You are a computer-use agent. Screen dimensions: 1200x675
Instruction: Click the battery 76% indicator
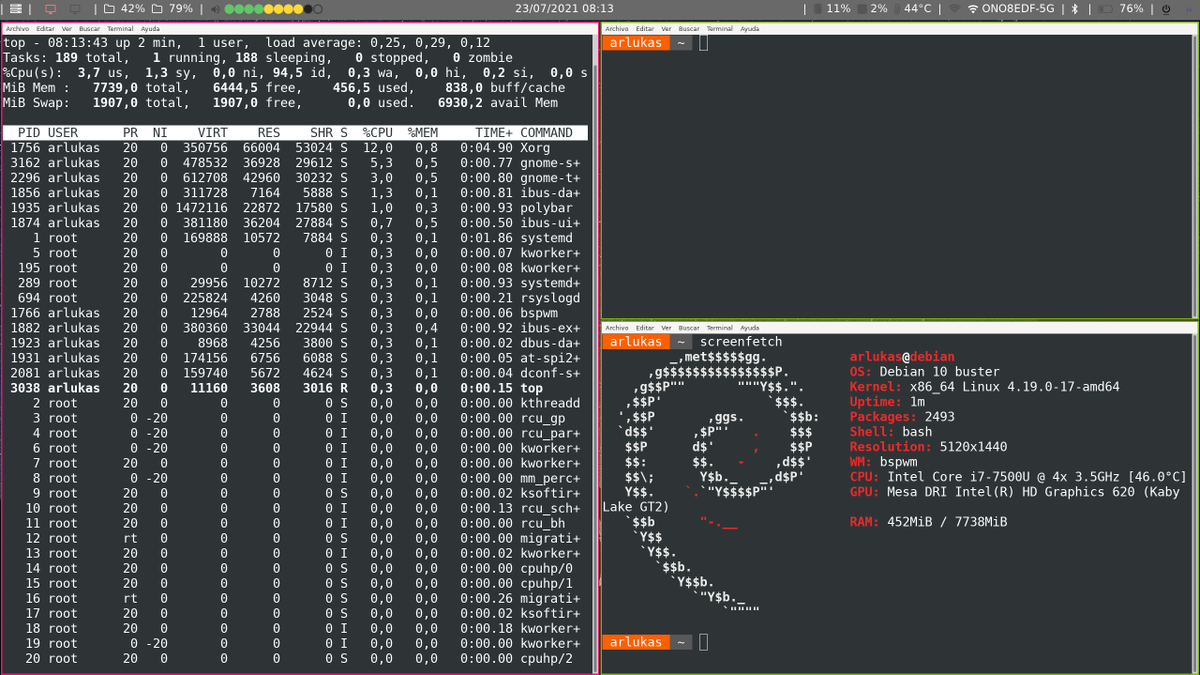(x=1120, y=9)
